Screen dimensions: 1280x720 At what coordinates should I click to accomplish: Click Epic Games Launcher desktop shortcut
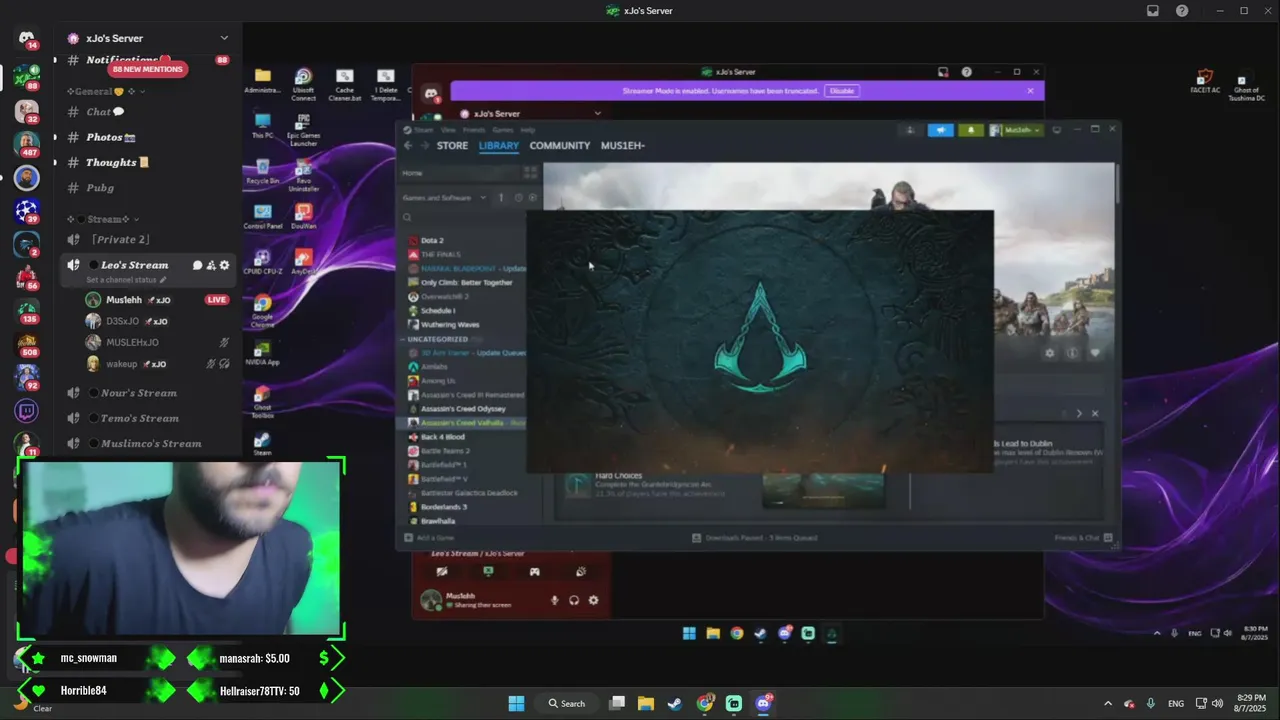(303, 131)
